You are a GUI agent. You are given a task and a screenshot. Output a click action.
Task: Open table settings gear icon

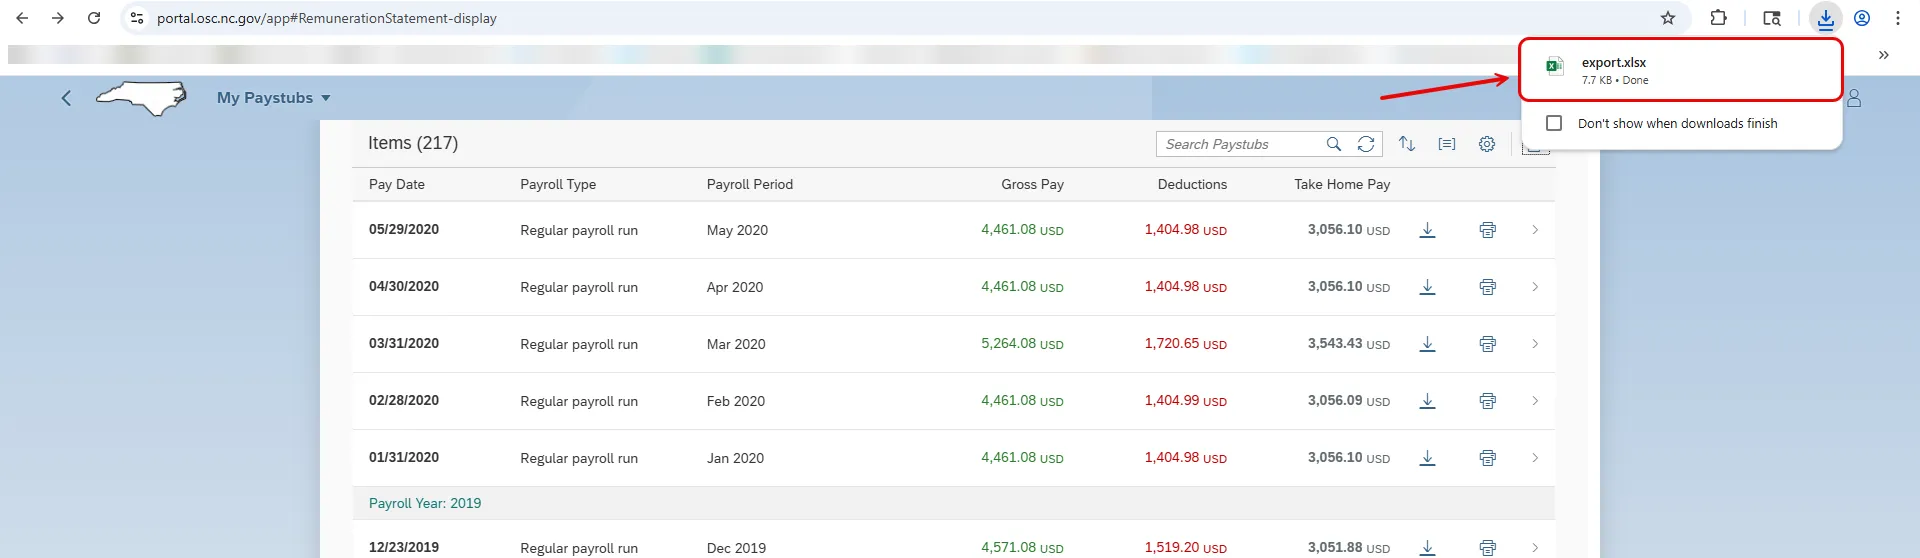[x=1487, y=144]
